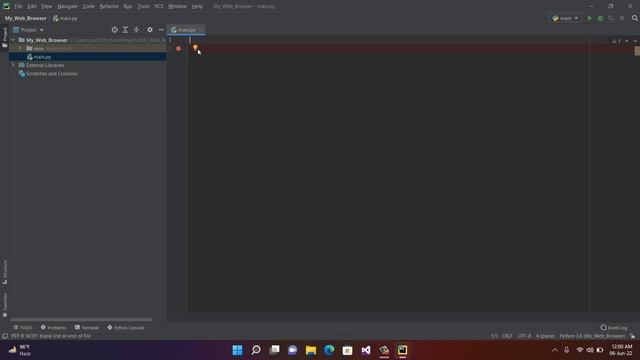The image size is (640, 360).
Task: Click the Python 3.6 interpreter selector
Action: pos(592,336)
